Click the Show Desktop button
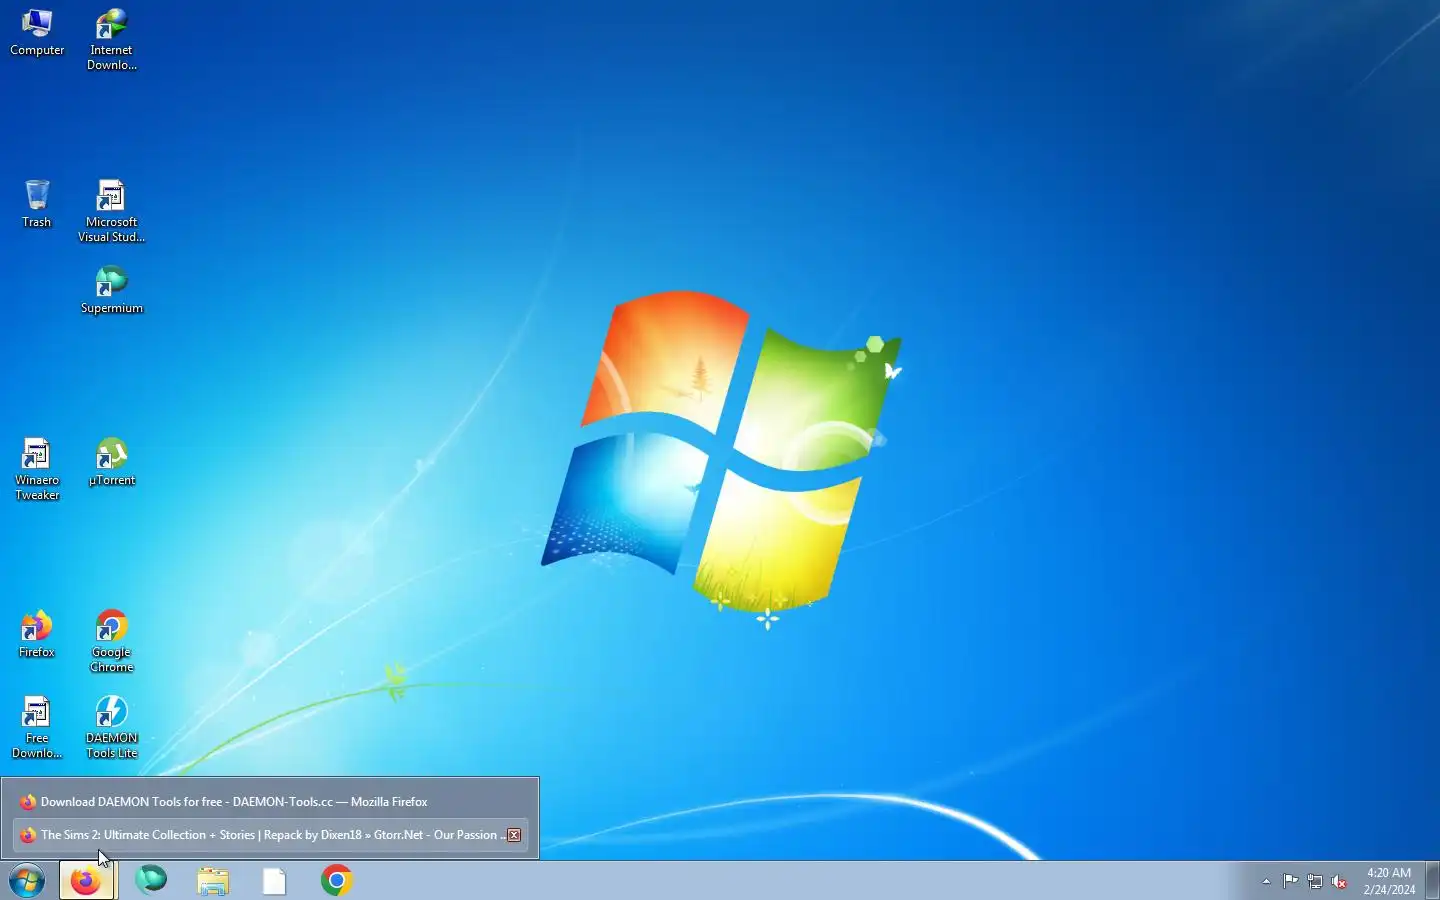Screen dimensions: 1440x900 tap(1432, 881)
